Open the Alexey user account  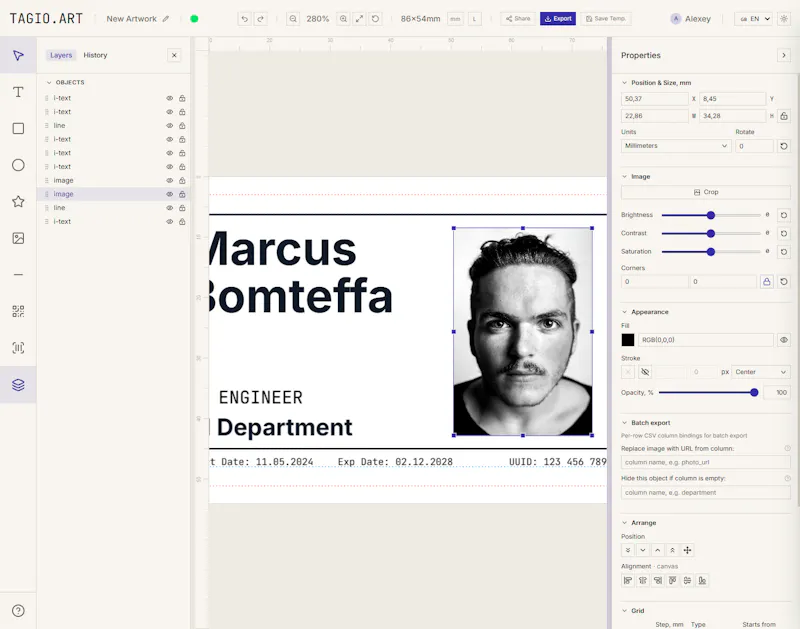pos(691,19)
